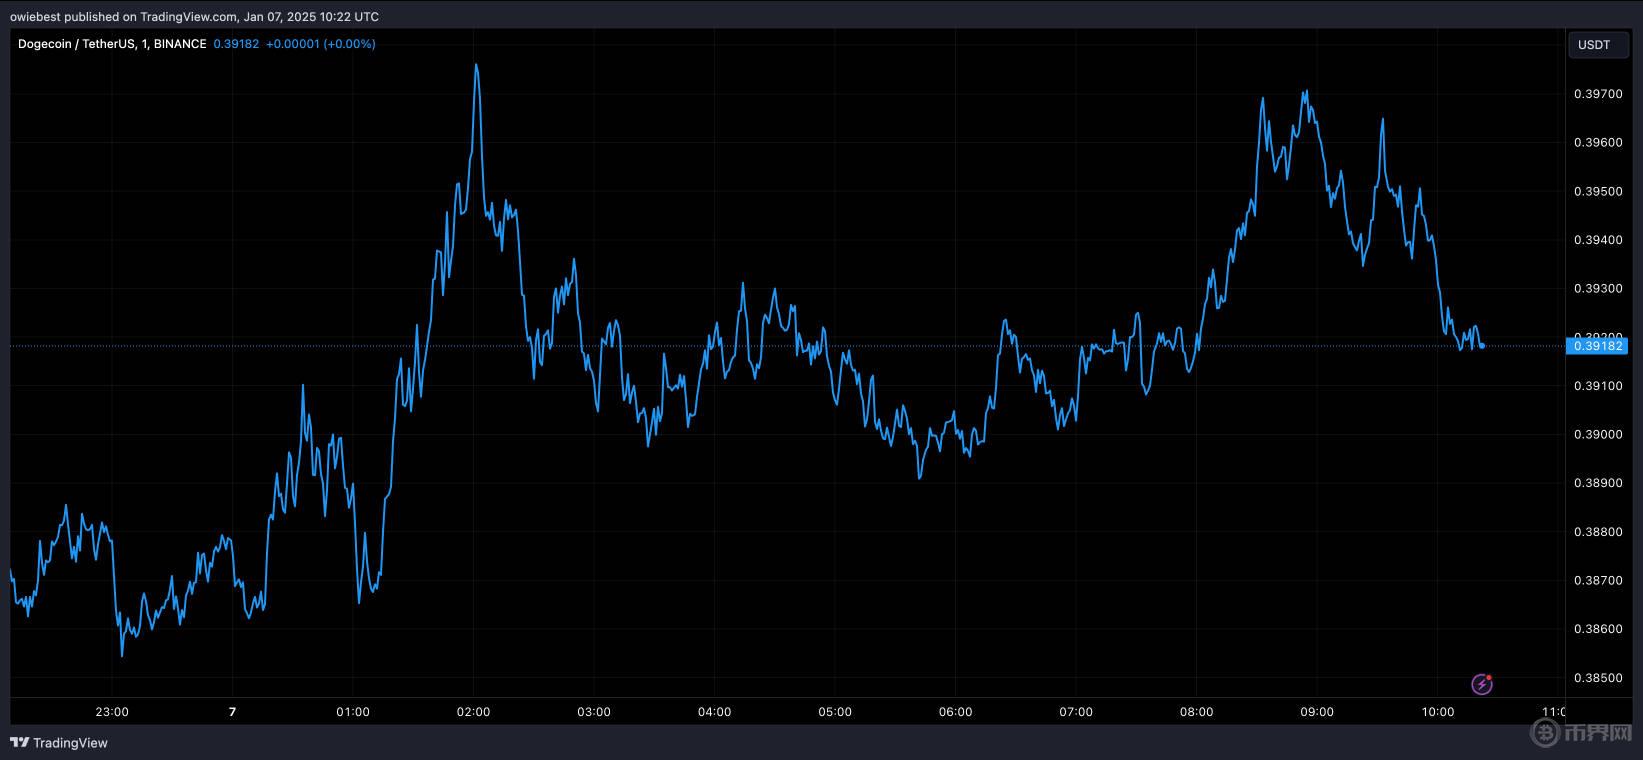Click the 0.39182 value in chart legend
The image size is (1643, 760).
[x=236, y=44]
